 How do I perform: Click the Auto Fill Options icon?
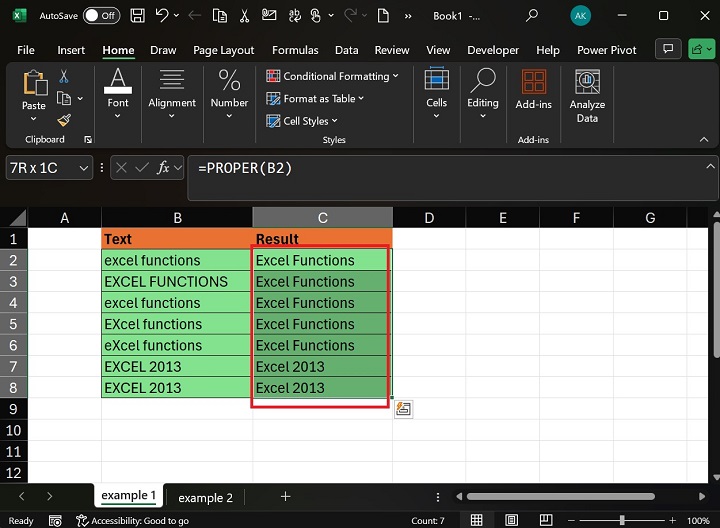[x=404, y=408]
